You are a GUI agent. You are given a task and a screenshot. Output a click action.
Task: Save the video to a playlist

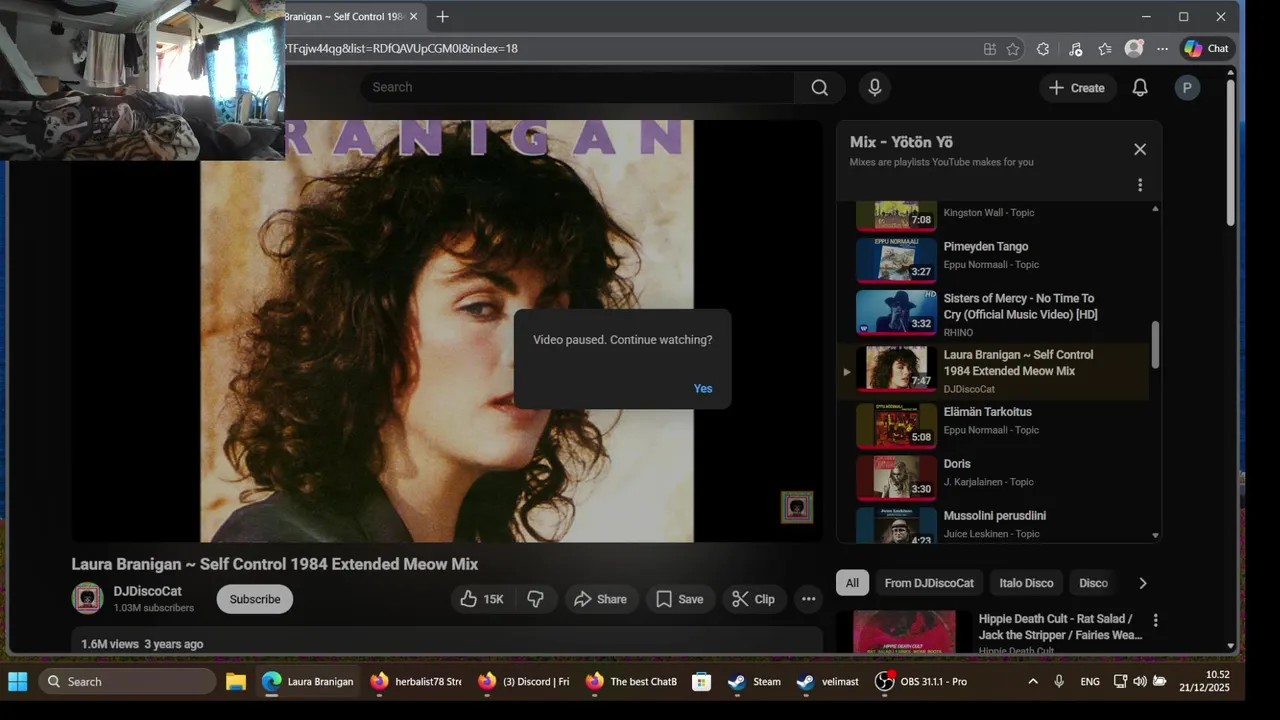coord(680,599)
